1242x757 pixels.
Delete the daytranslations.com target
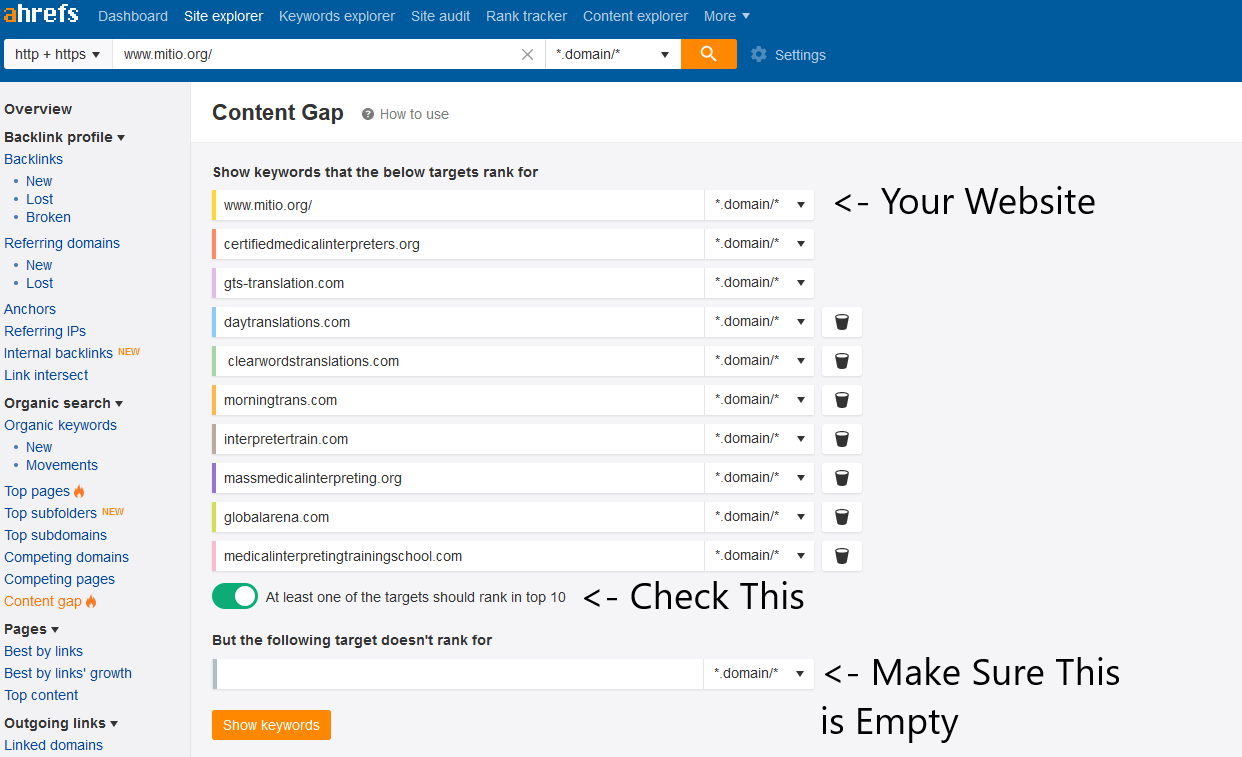click(842, 322)
